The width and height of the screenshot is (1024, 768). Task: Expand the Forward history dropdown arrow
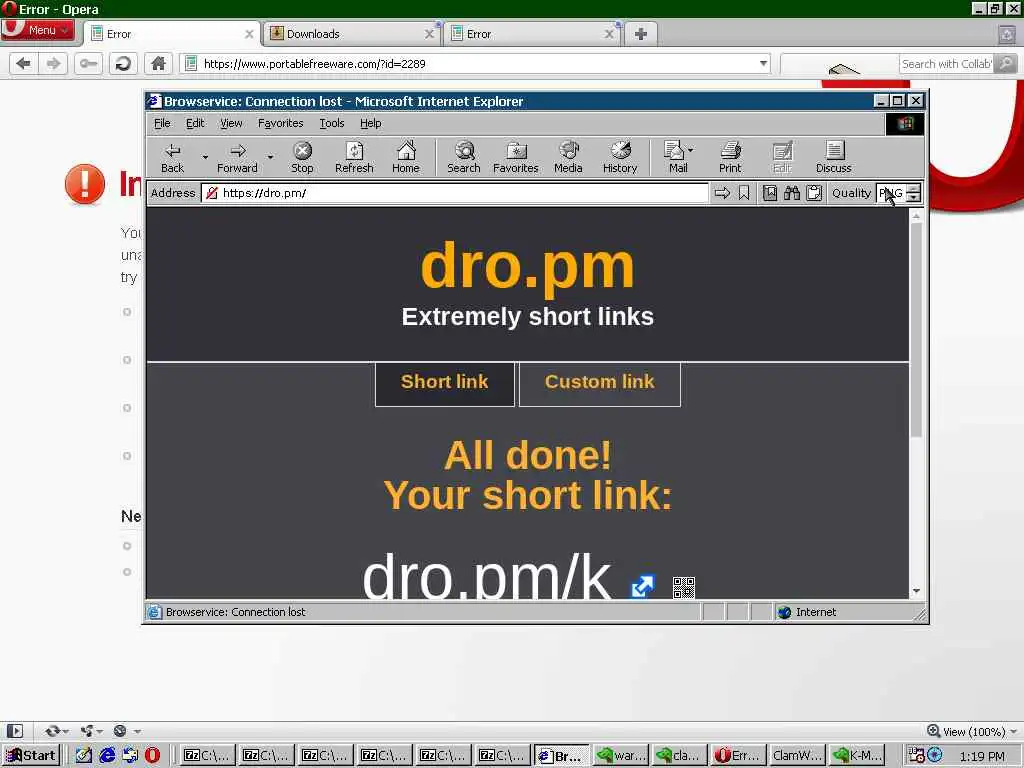coord(270,157)
